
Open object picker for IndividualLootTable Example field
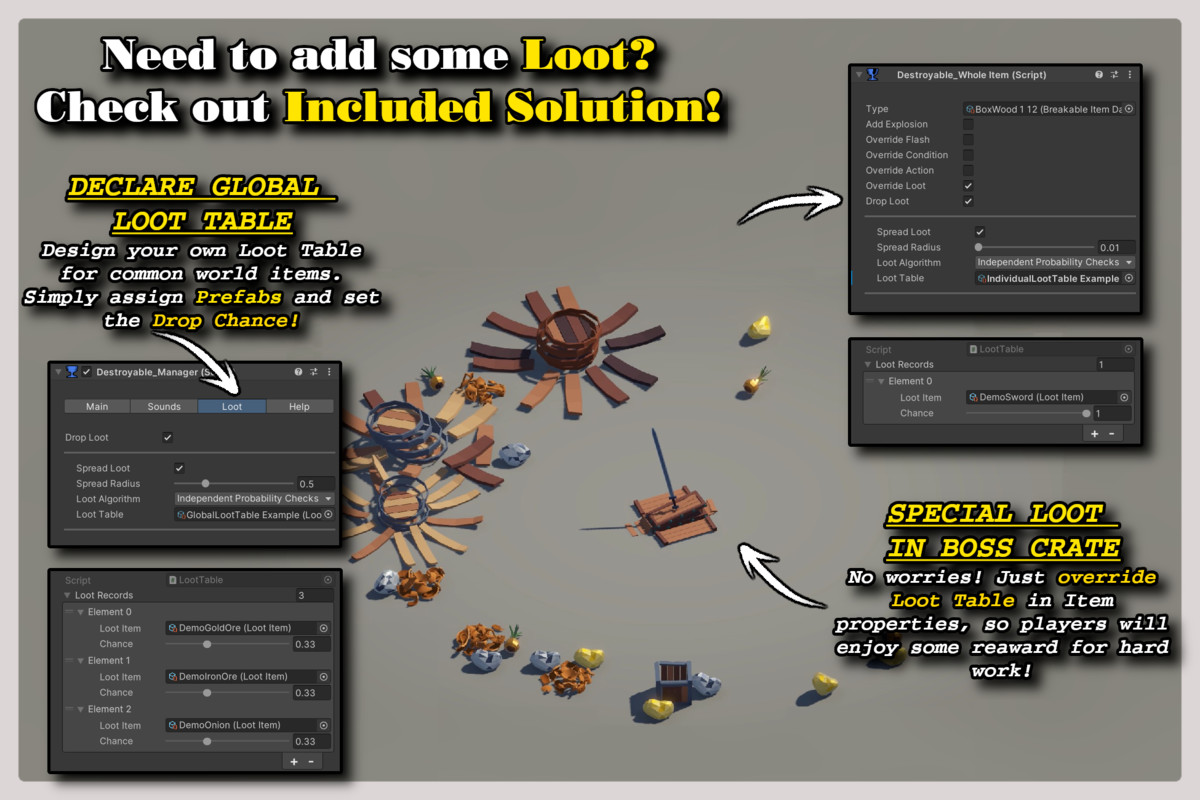[x=1129, y=278]
